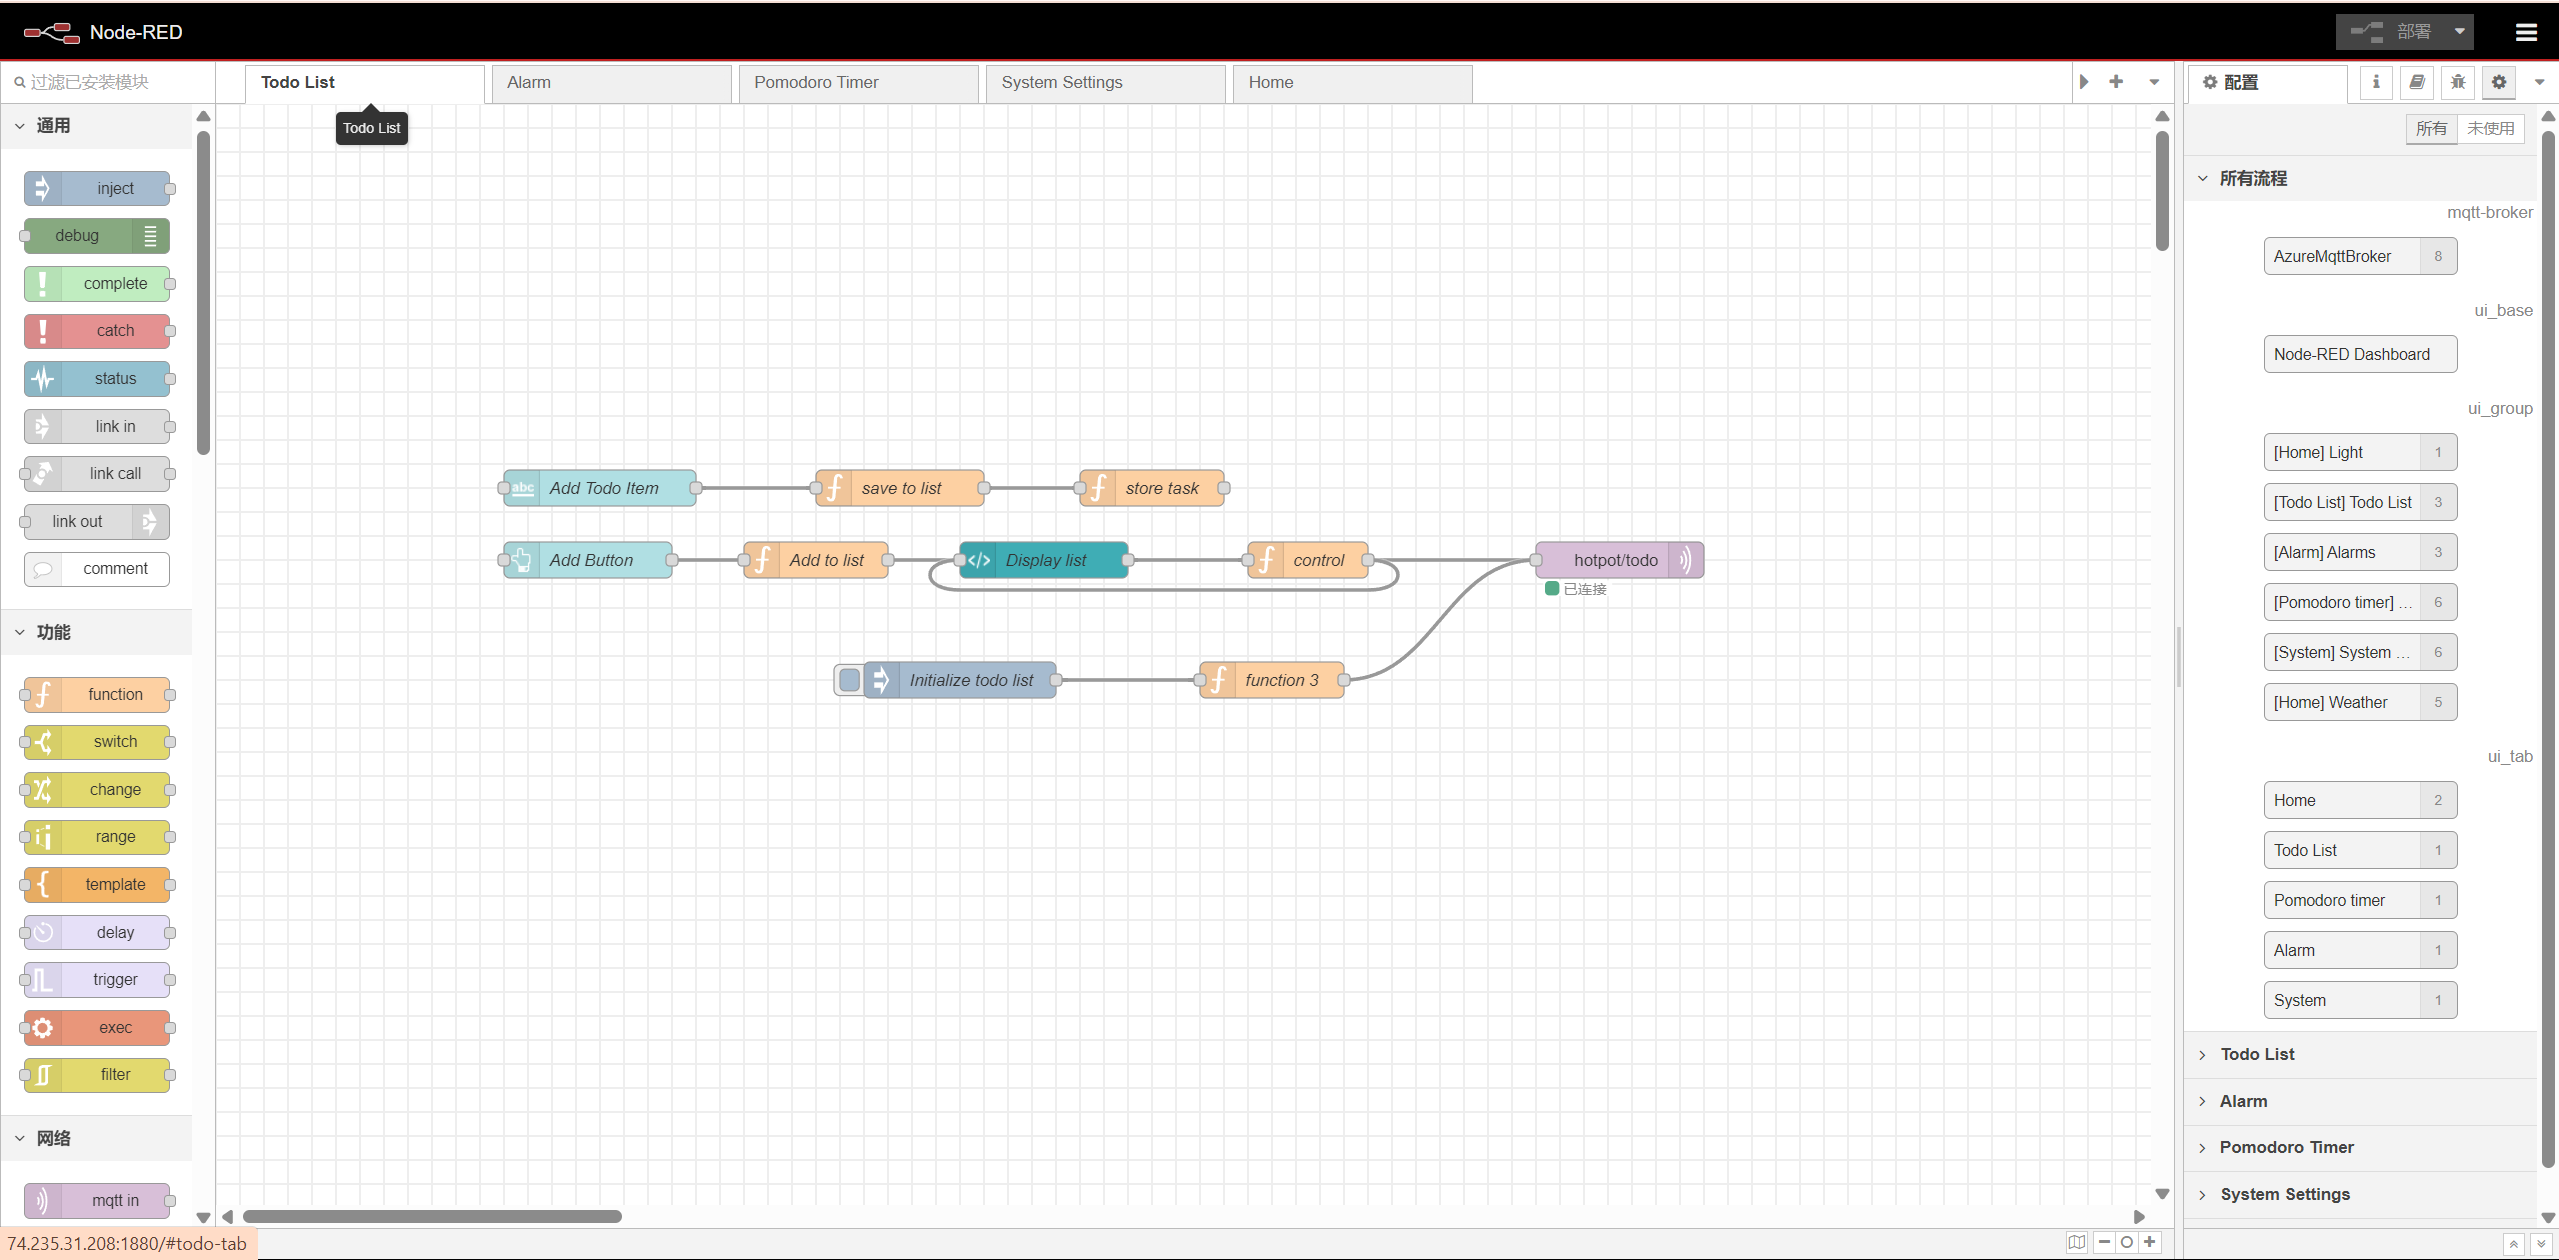Reset zoom with the circle icon

[2127, 1242]
